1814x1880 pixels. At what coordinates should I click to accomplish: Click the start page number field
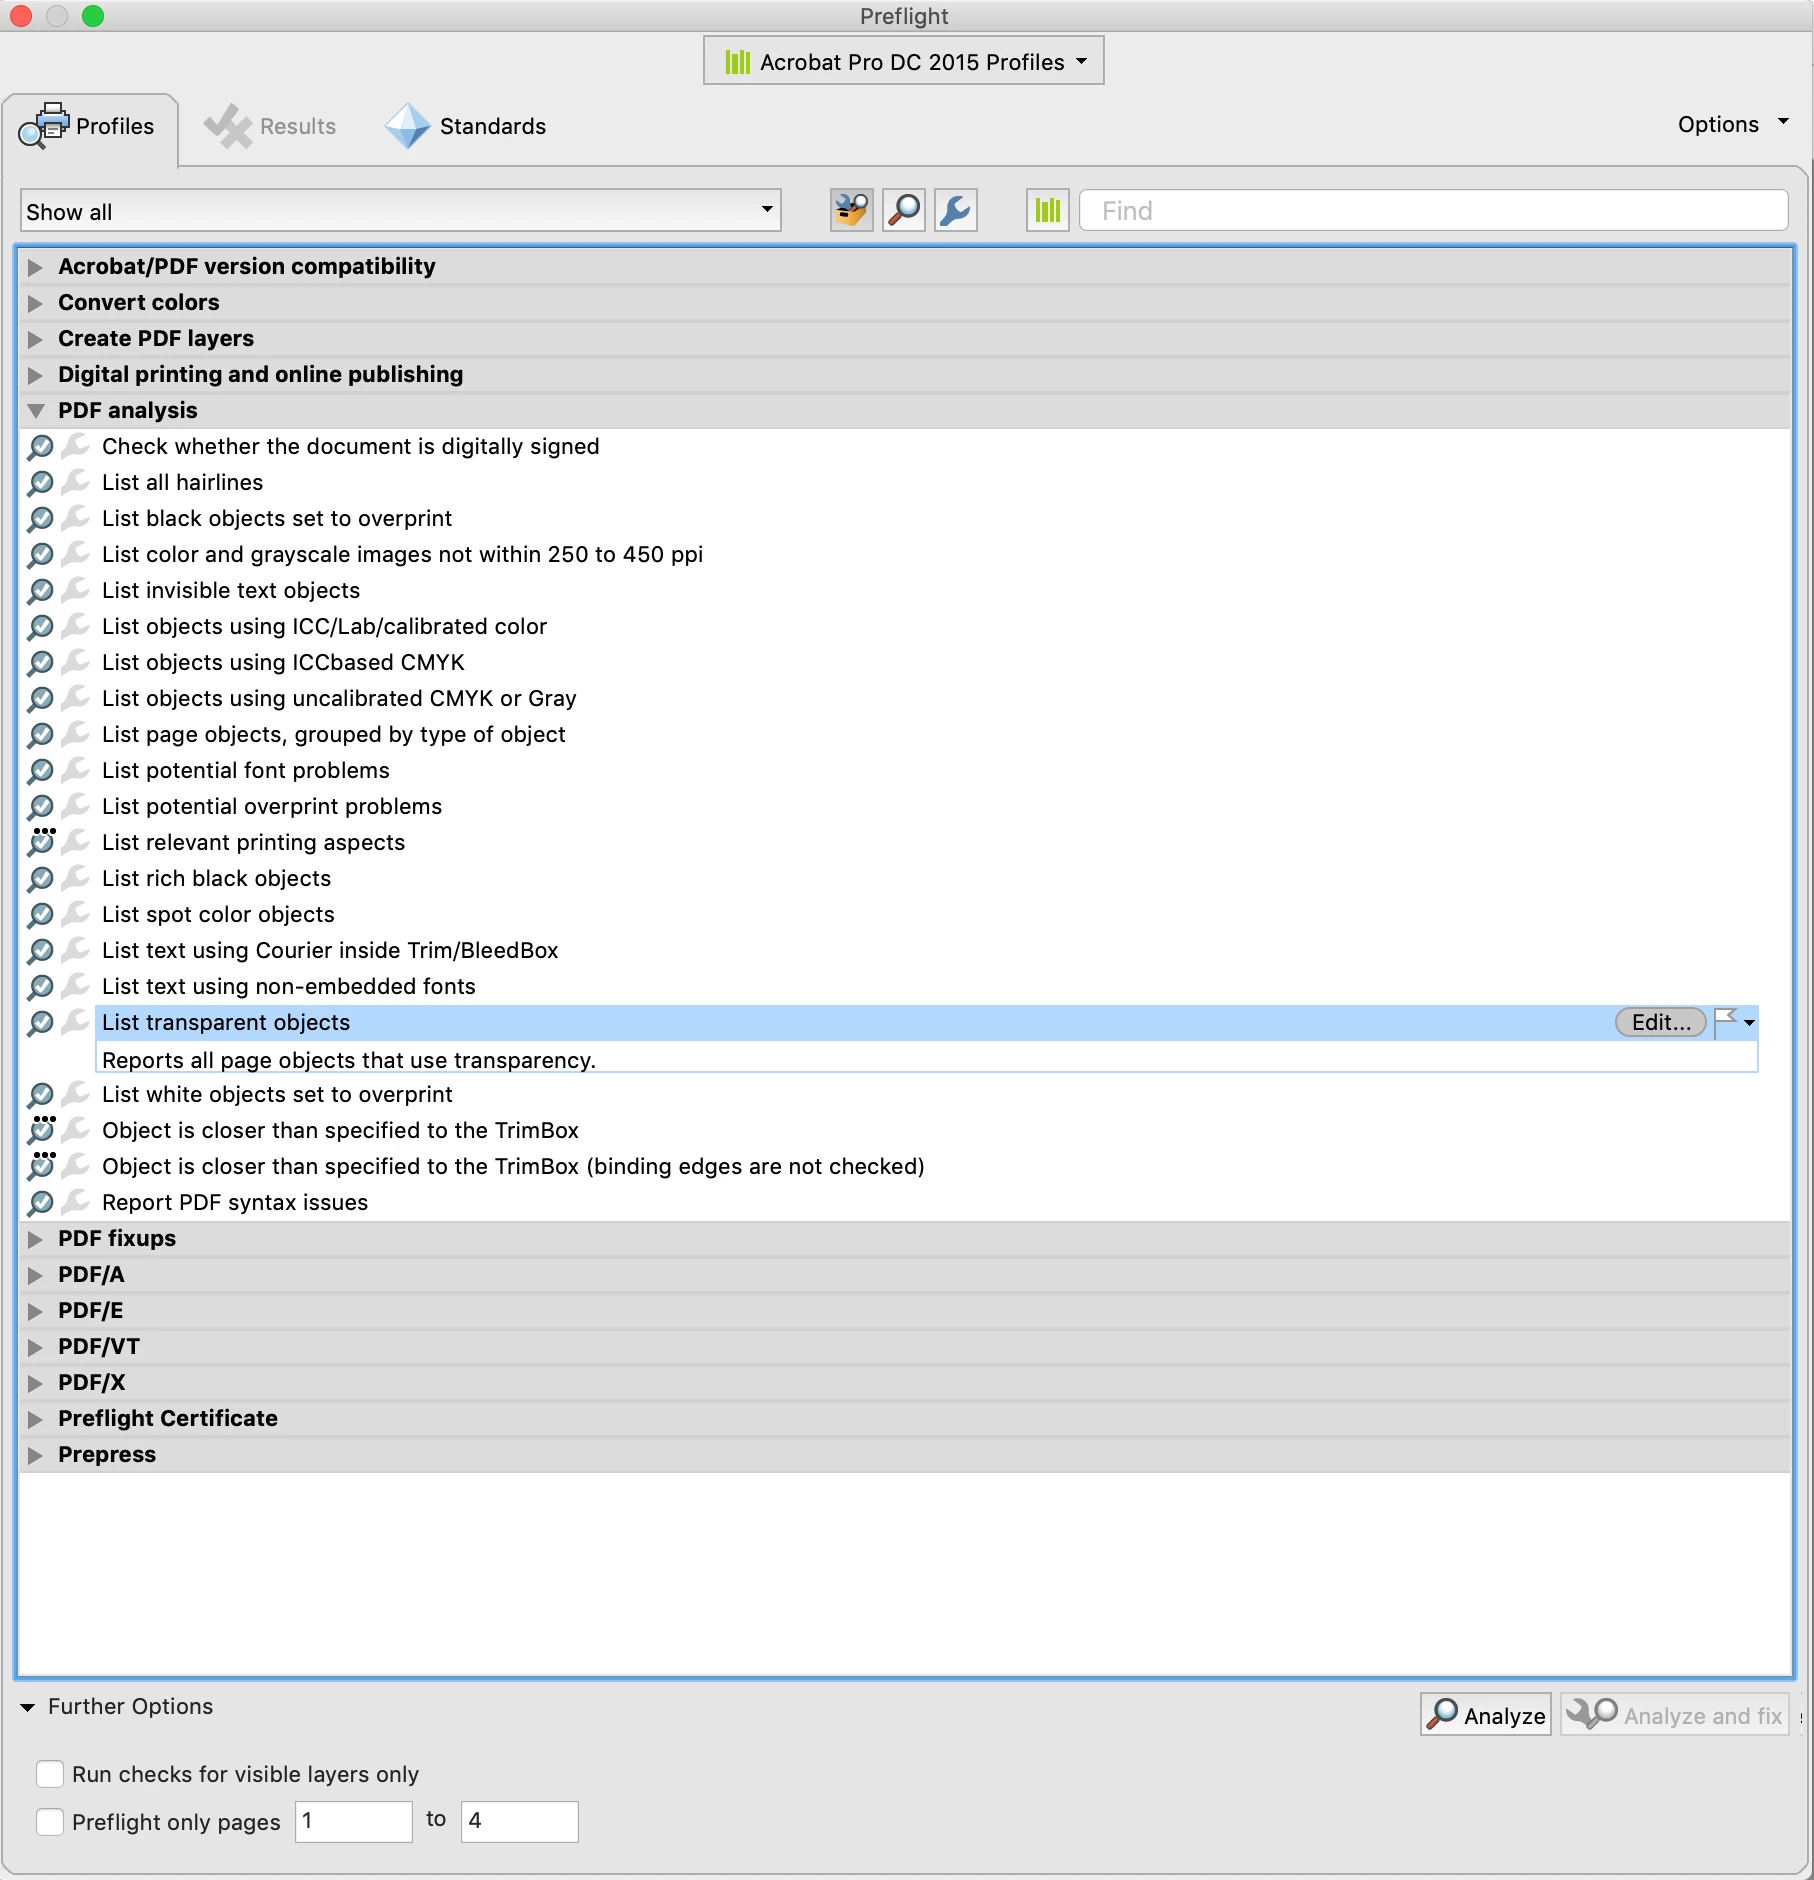[353, 1821]
